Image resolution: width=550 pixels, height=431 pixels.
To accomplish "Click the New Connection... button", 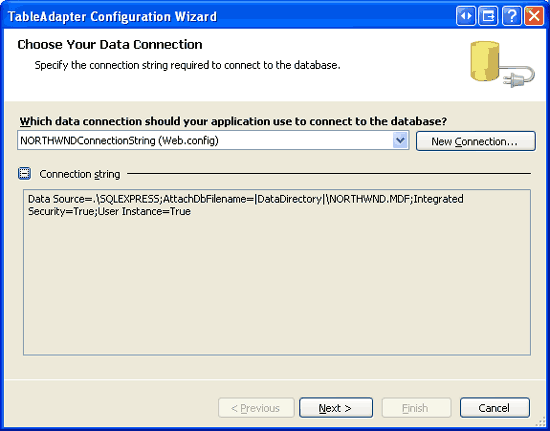I will click(x=476, y=141).
